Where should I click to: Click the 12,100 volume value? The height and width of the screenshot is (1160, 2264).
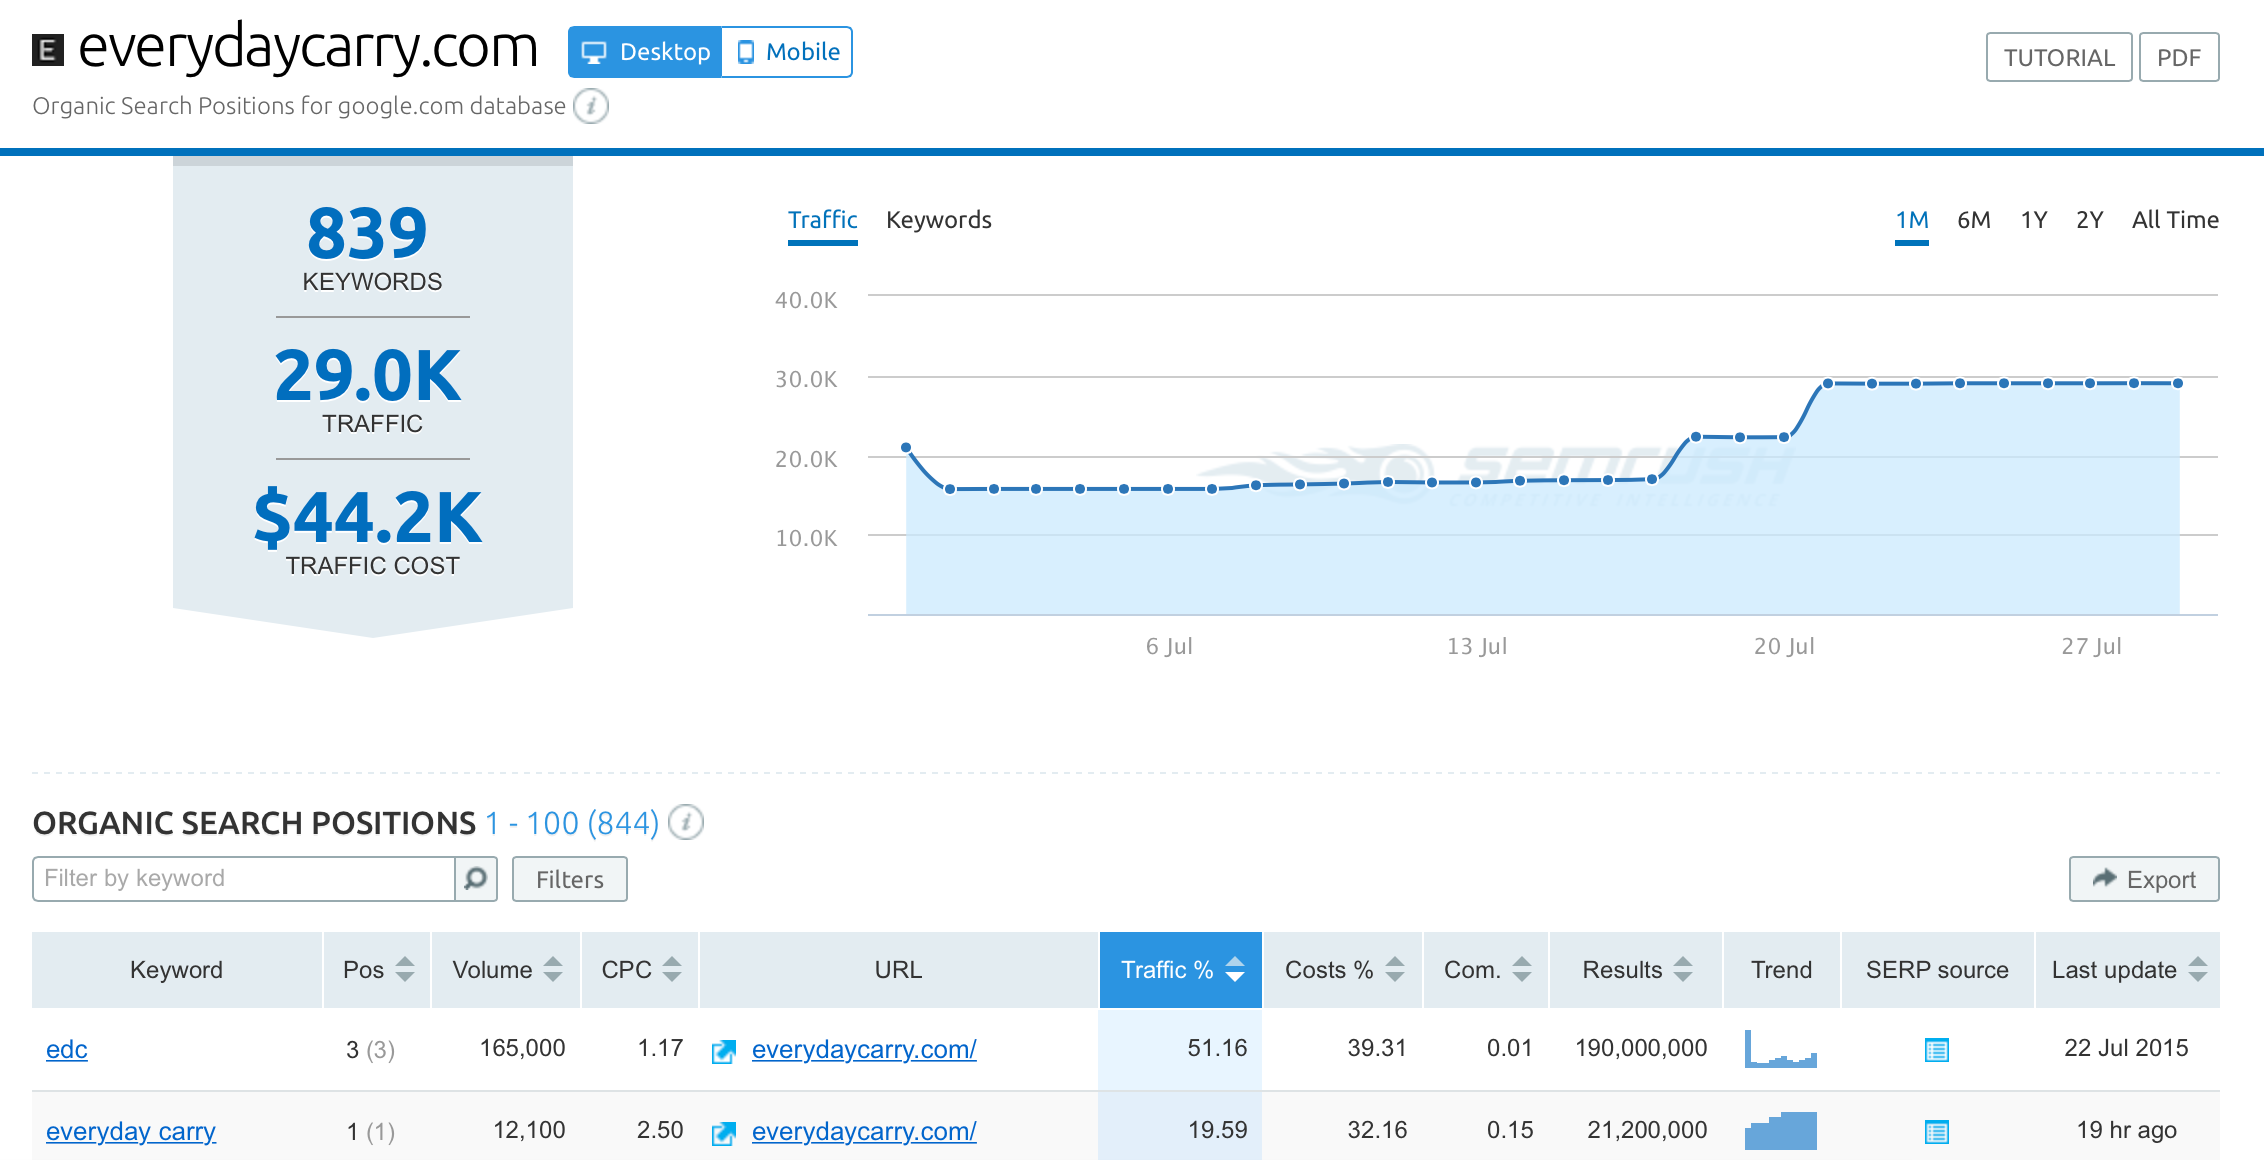(529, 1130)
